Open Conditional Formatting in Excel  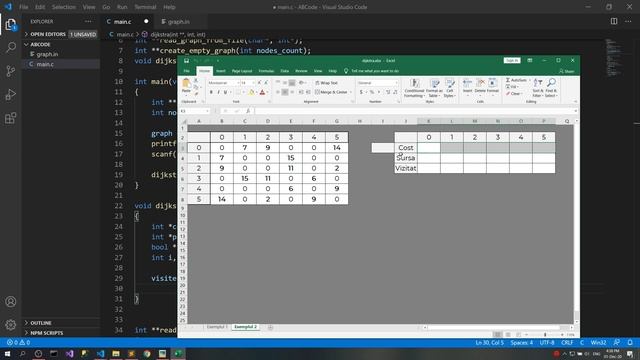point(414,88)
